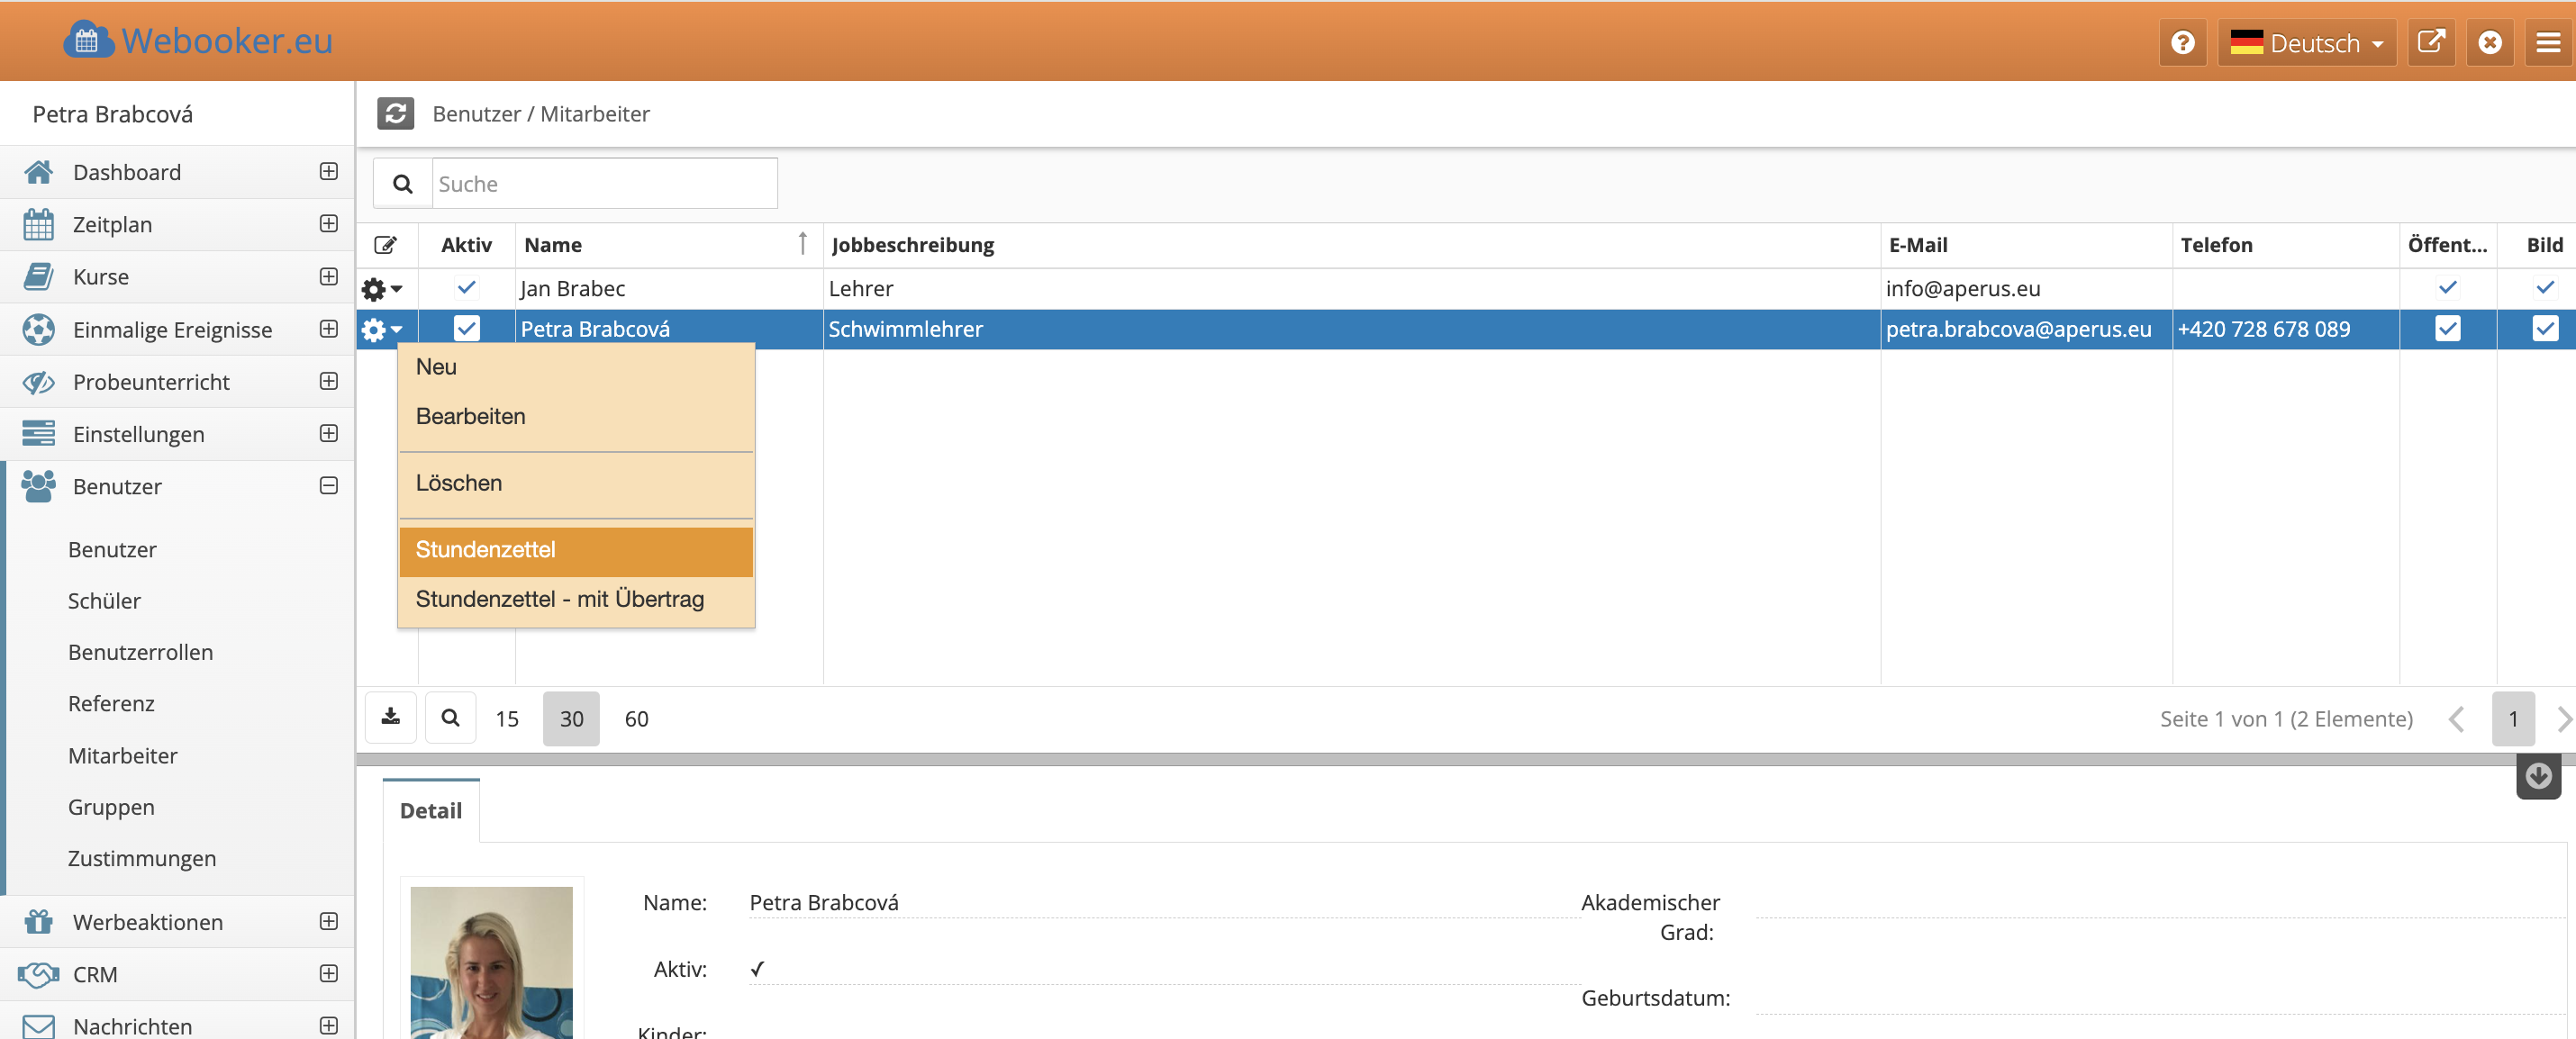Click the download export icon below table
The height and width of the screenshot is (1039, 2576).
point(391,718)
